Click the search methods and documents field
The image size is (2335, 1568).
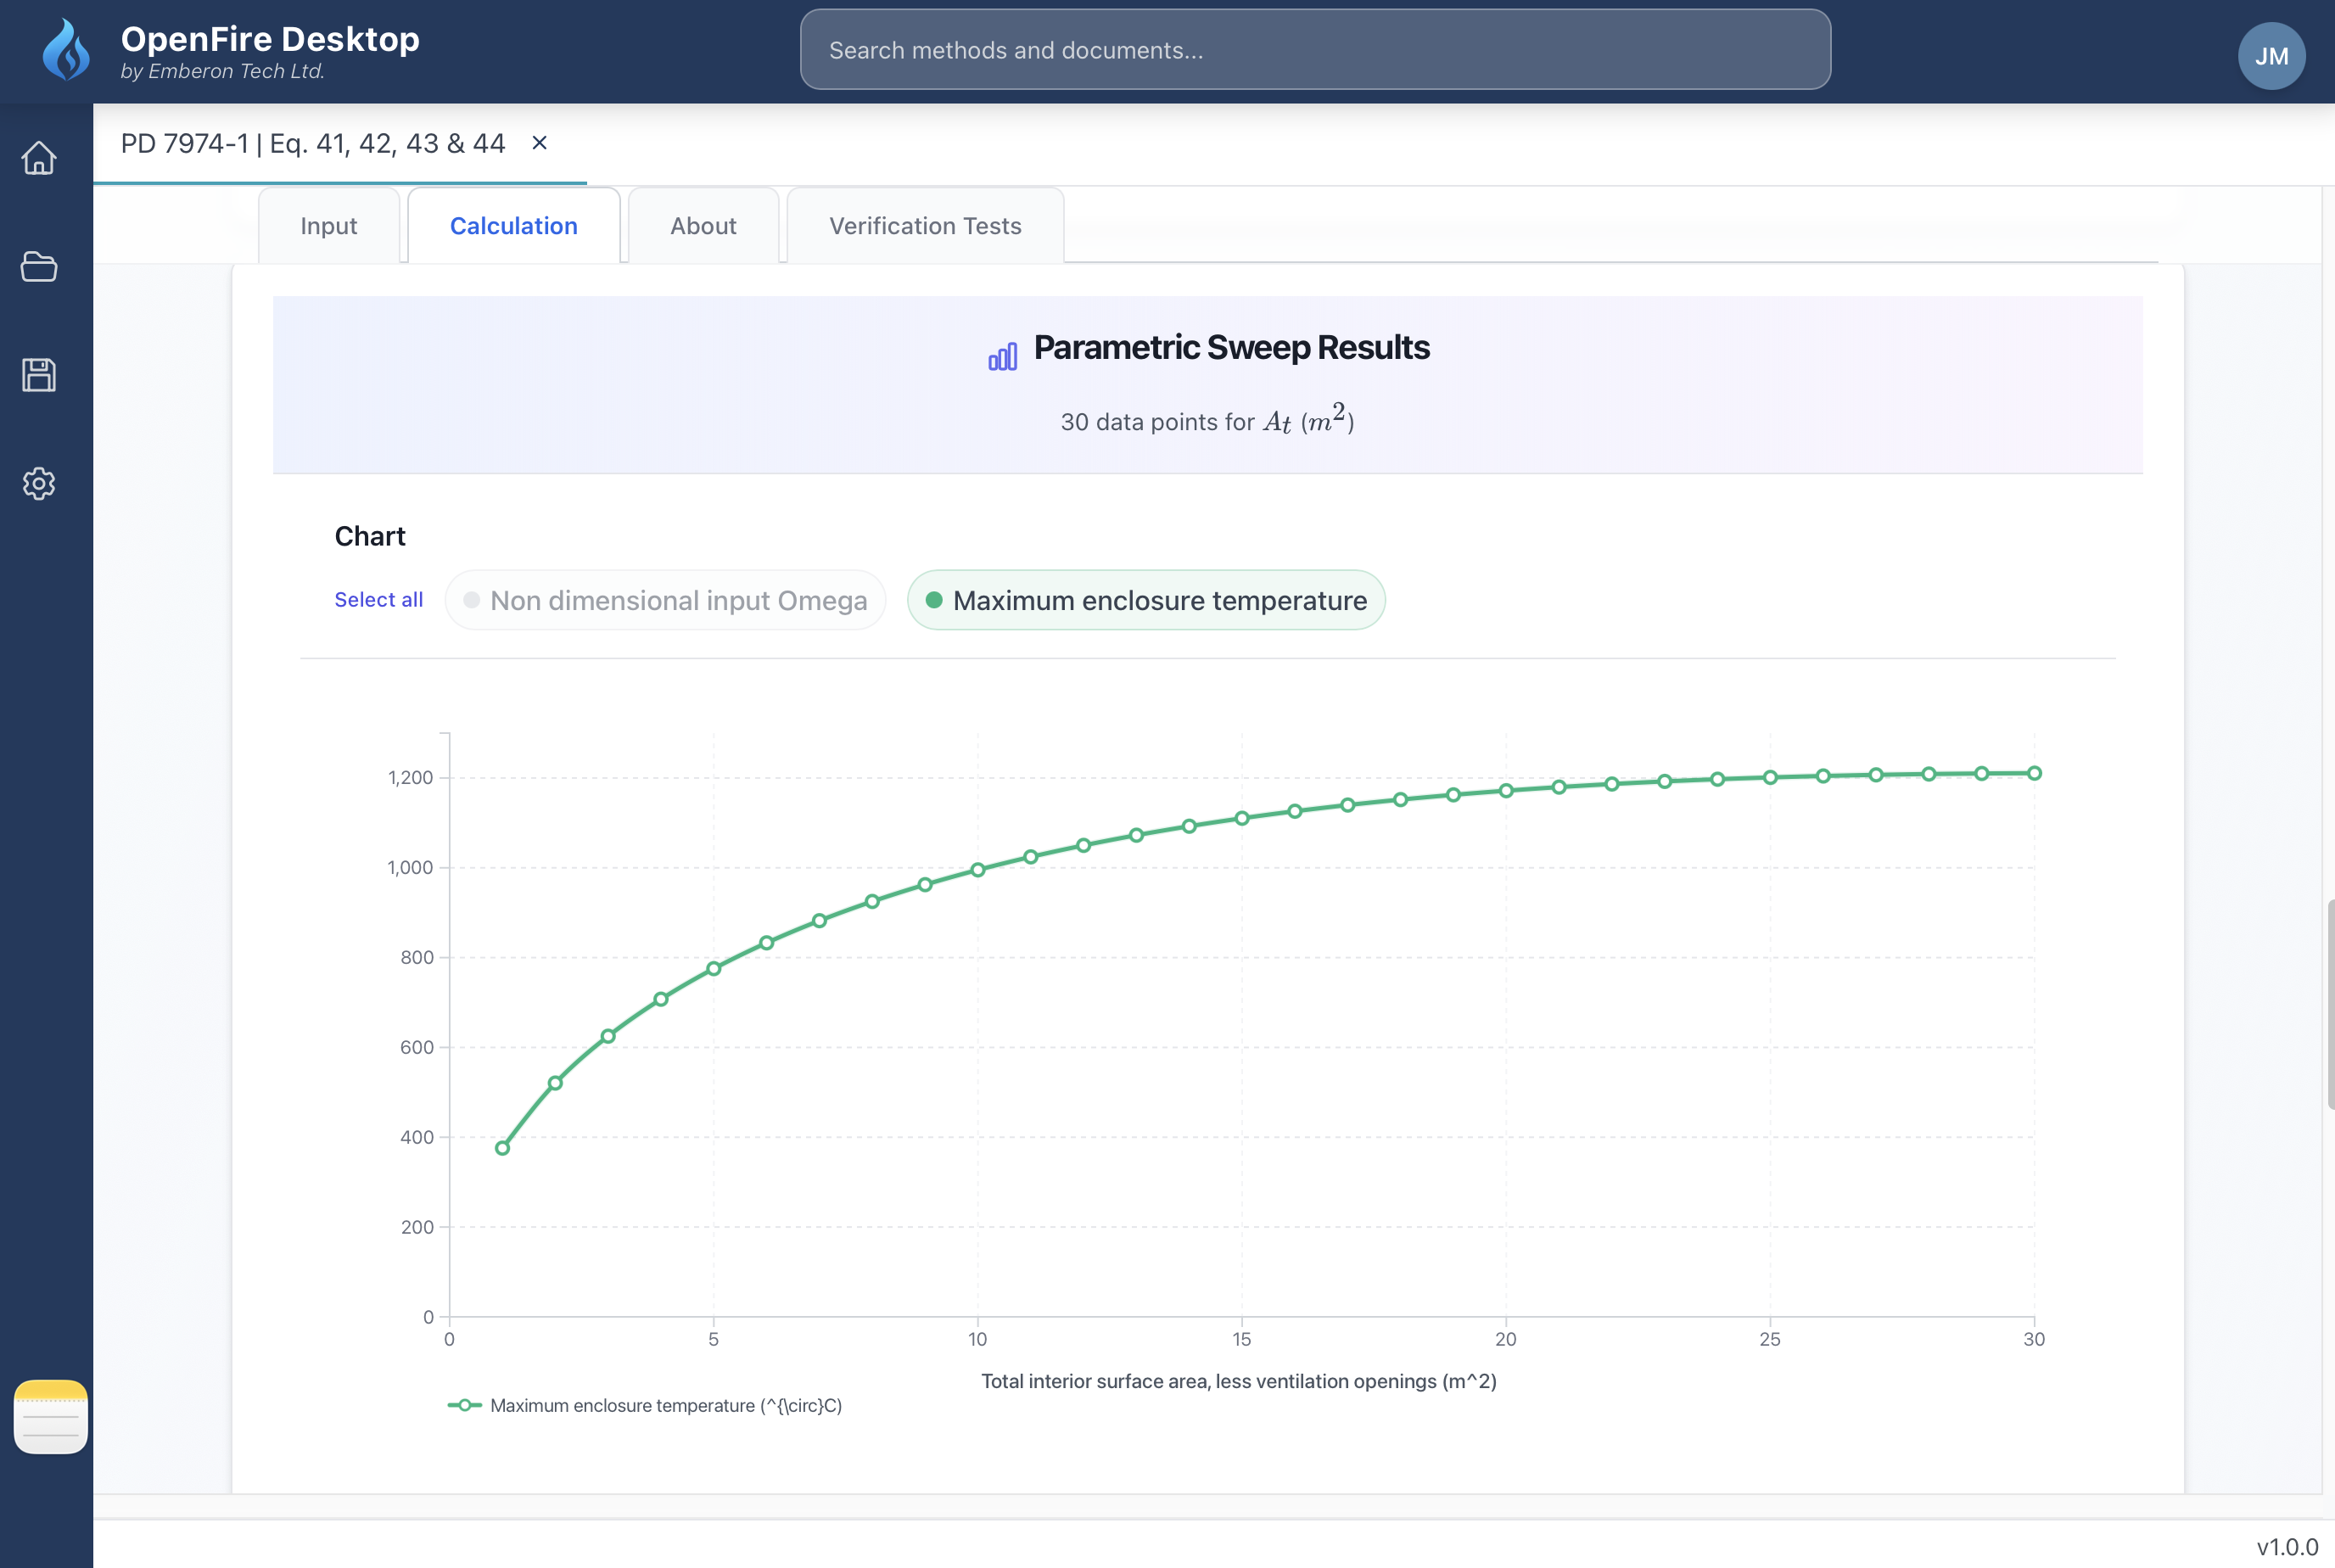(x=1315, y=50)
